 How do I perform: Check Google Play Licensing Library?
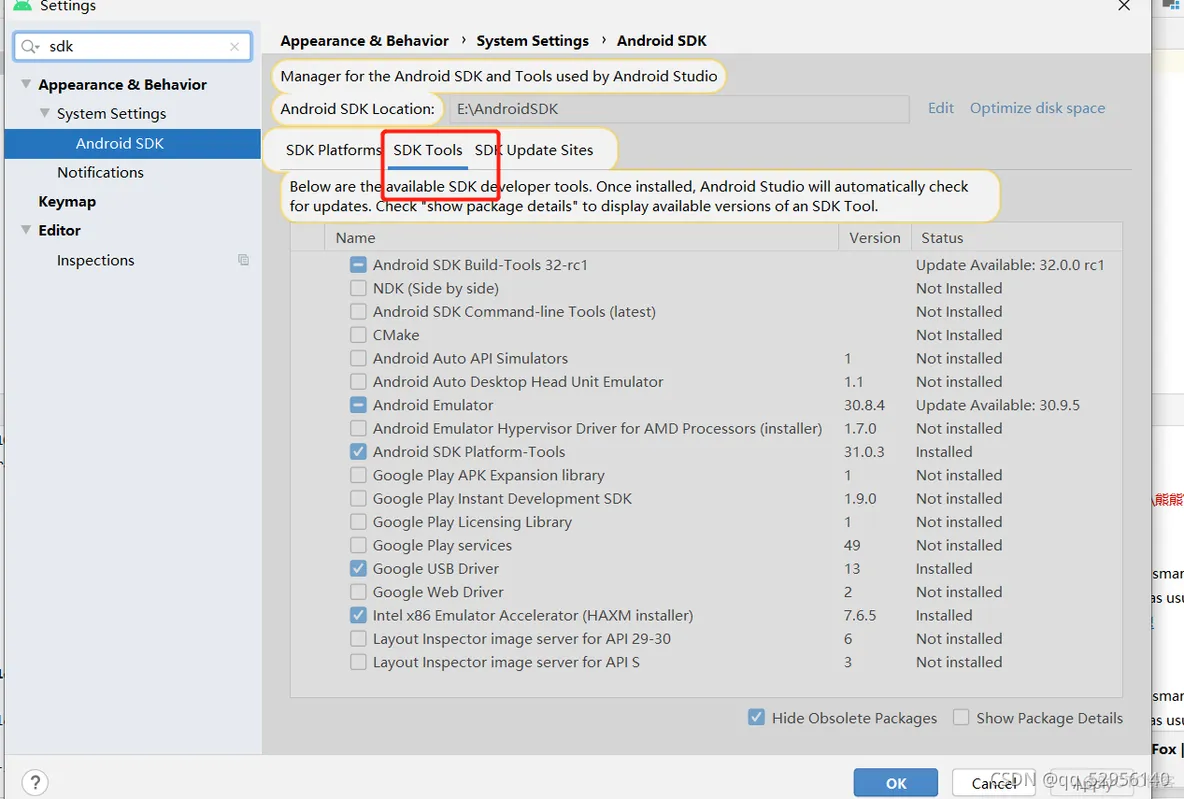358,523
